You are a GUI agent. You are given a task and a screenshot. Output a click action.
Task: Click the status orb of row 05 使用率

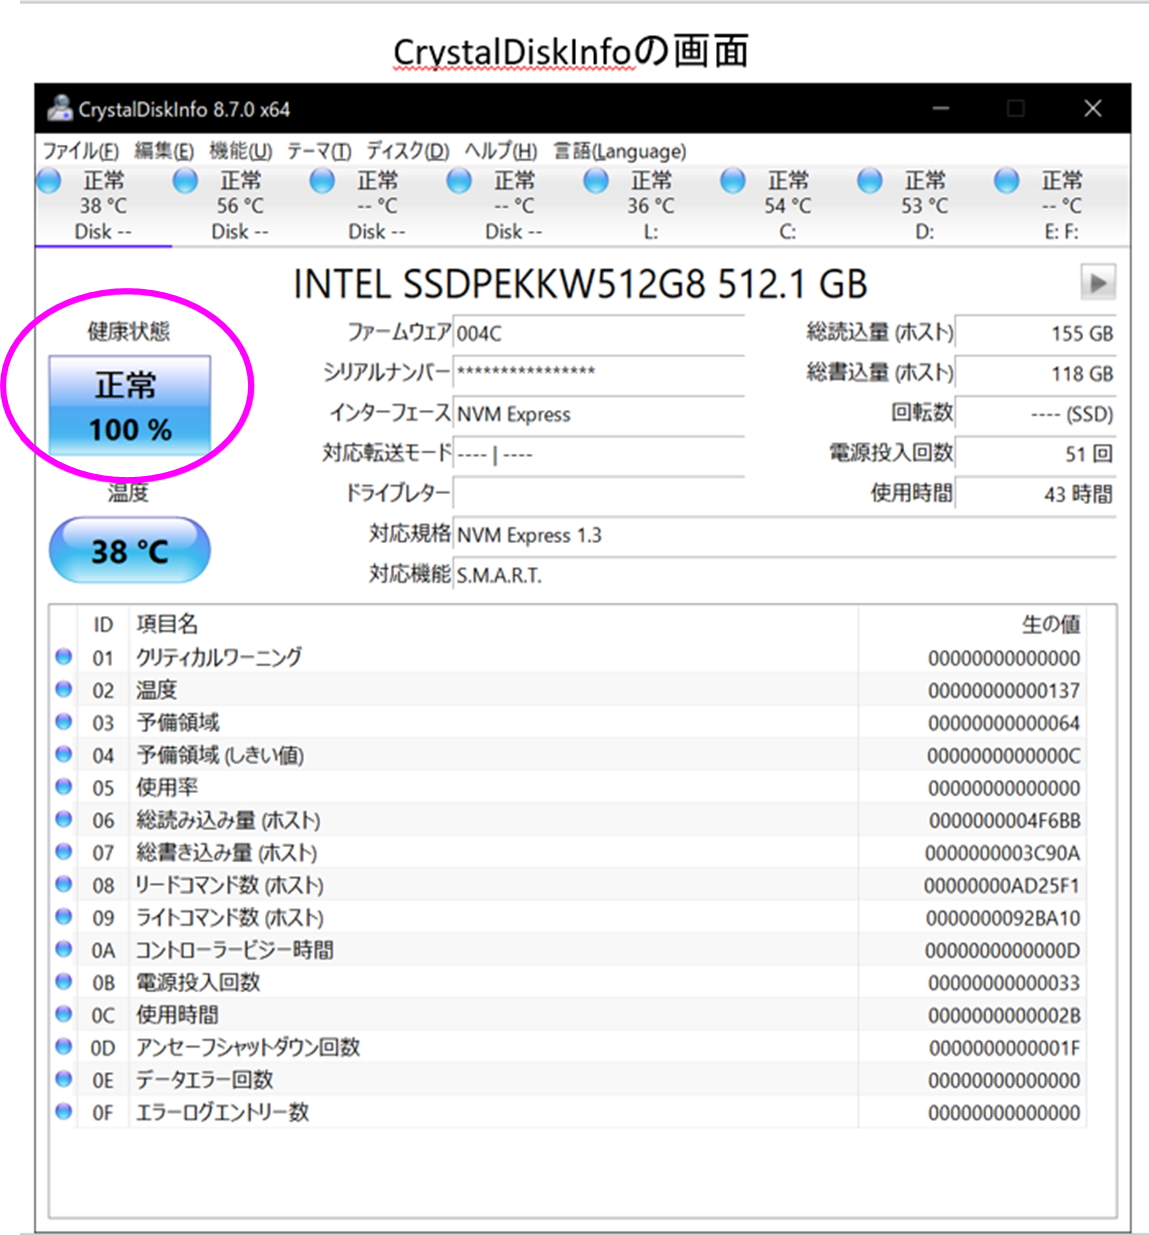(64, 787)
